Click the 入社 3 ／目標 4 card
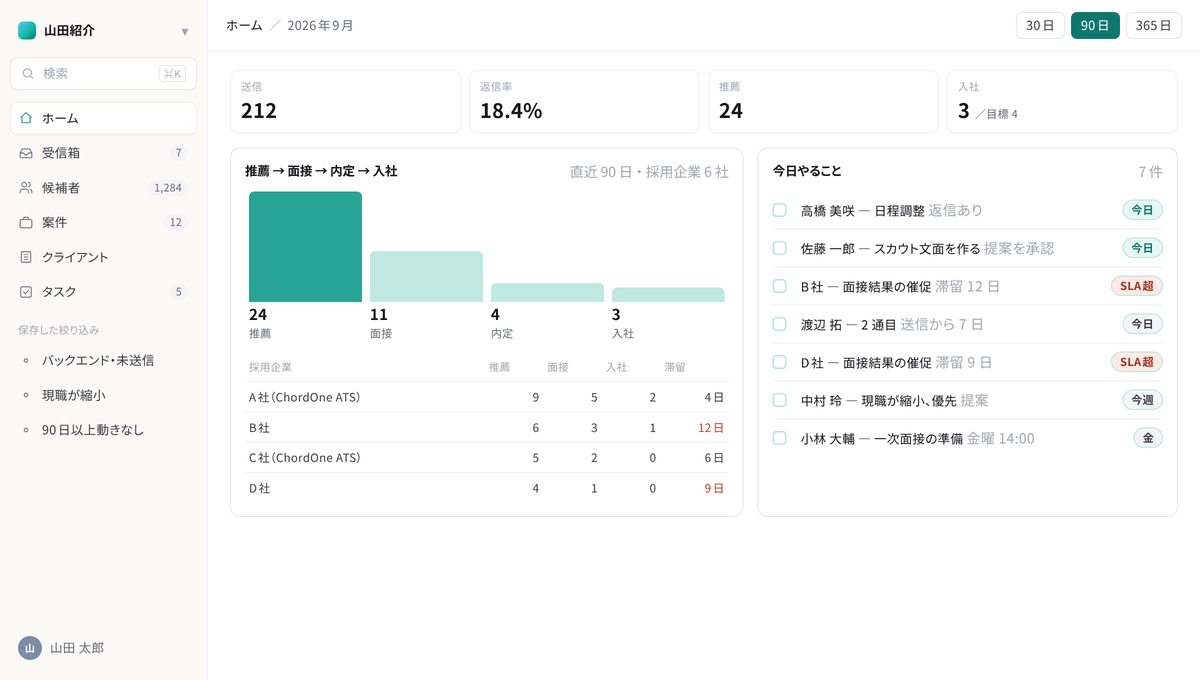Image resolution: width=1200 pixels, height=680 pixels. tap(1062, 102)
